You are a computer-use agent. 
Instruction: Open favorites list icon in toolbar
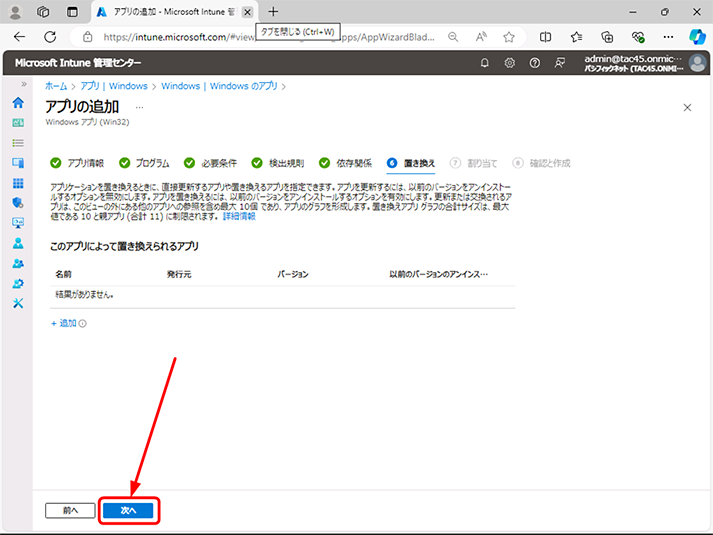576,37
